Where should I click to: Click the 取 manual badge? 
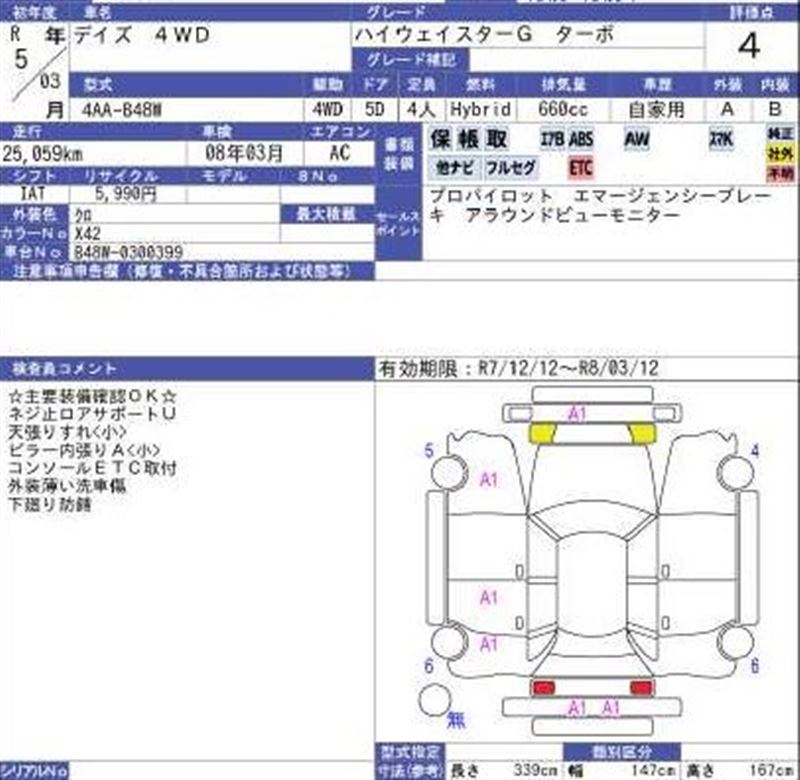[496, 139]
